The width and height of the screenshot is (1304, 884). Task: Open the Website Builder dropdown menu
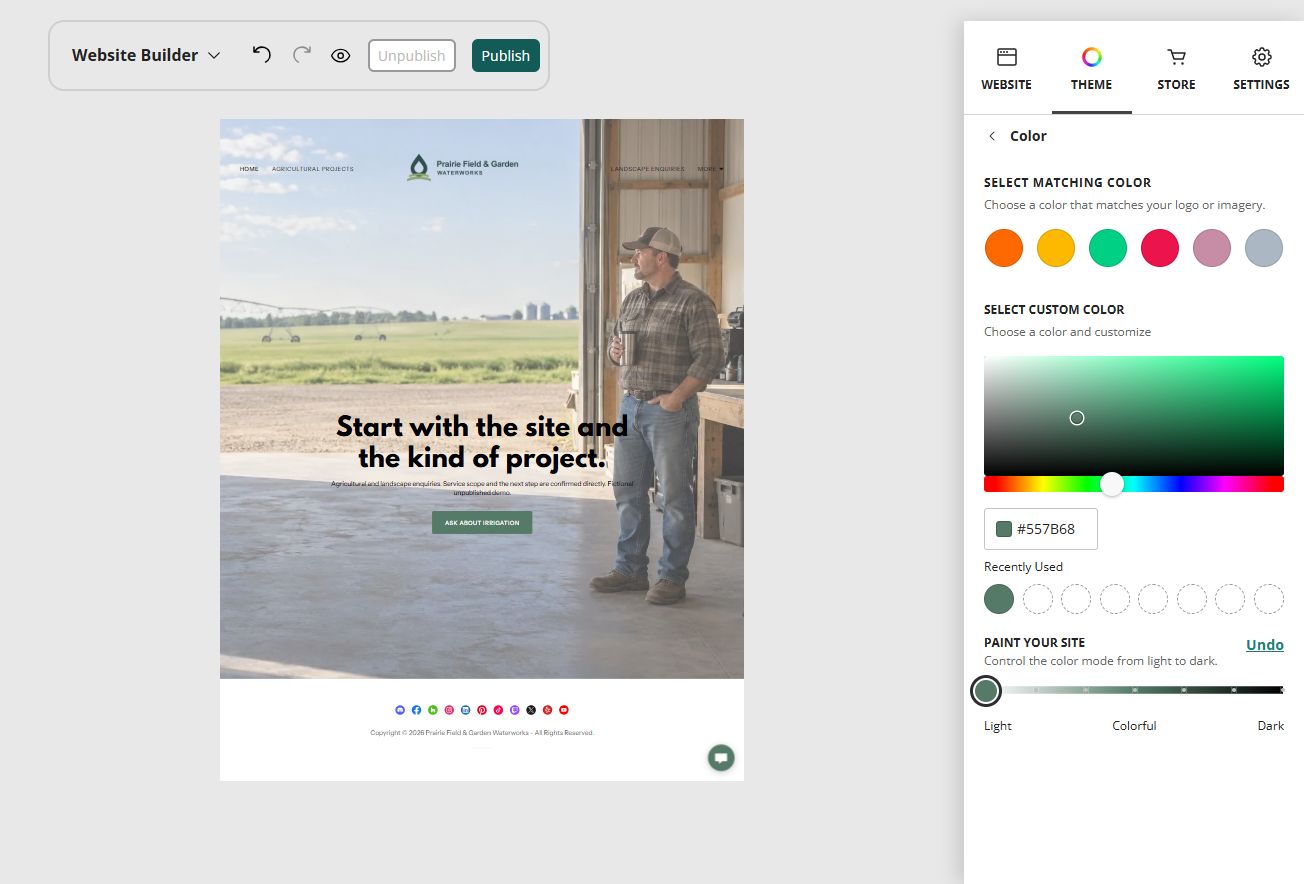coord(146,55)
